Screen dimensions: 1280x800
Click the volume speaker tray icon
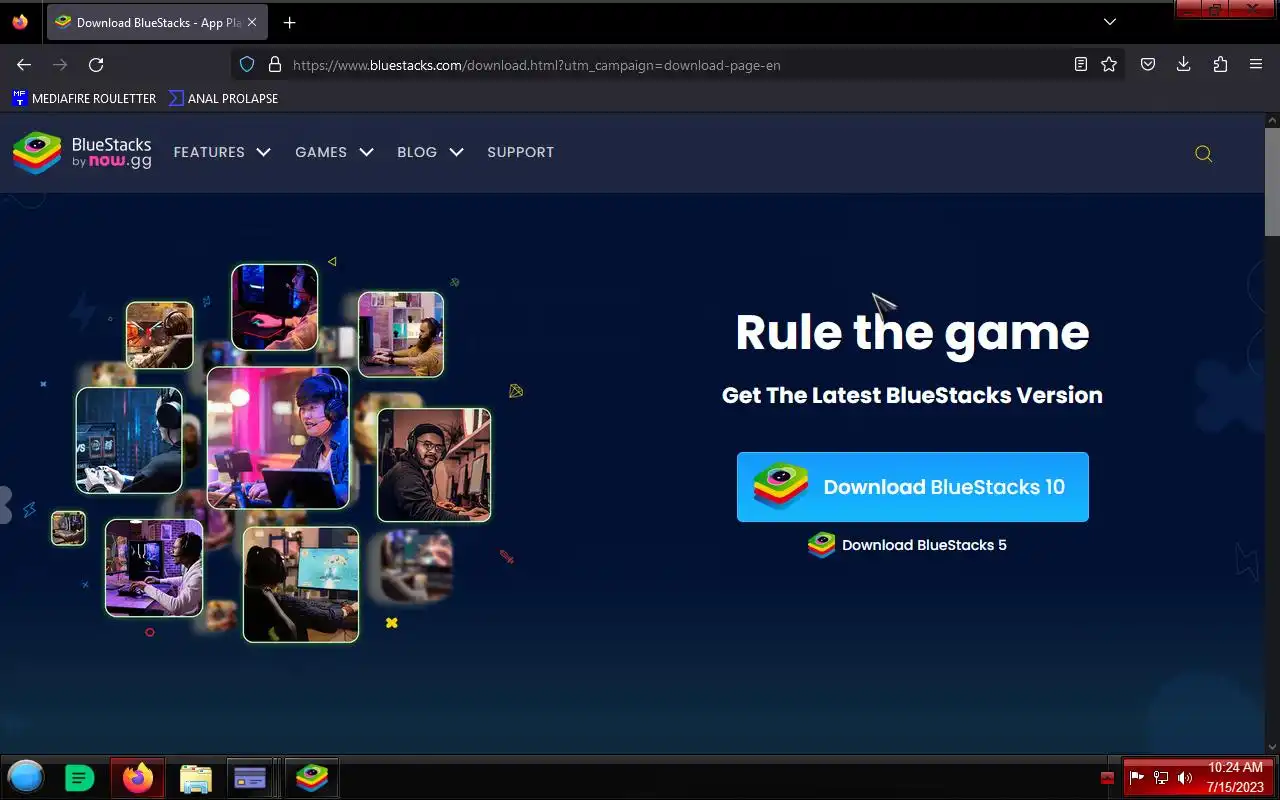click(x=1185, y=777)
